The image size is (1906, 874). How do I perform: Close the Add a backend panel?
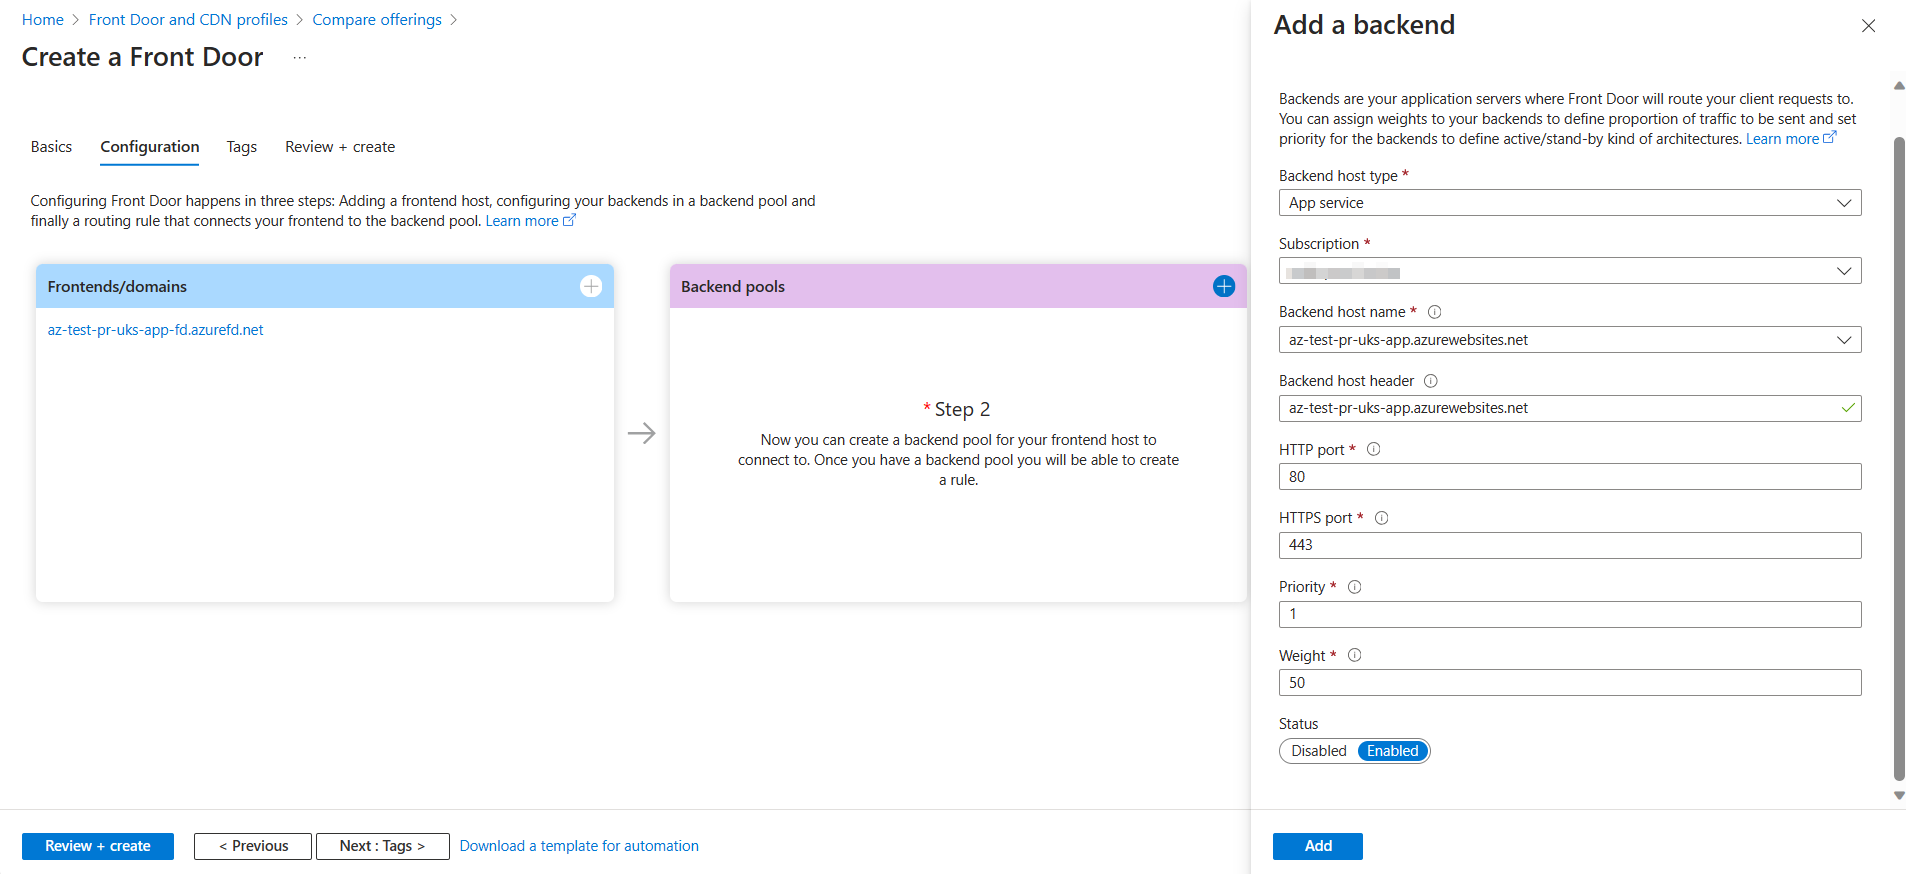[1868, 26]
